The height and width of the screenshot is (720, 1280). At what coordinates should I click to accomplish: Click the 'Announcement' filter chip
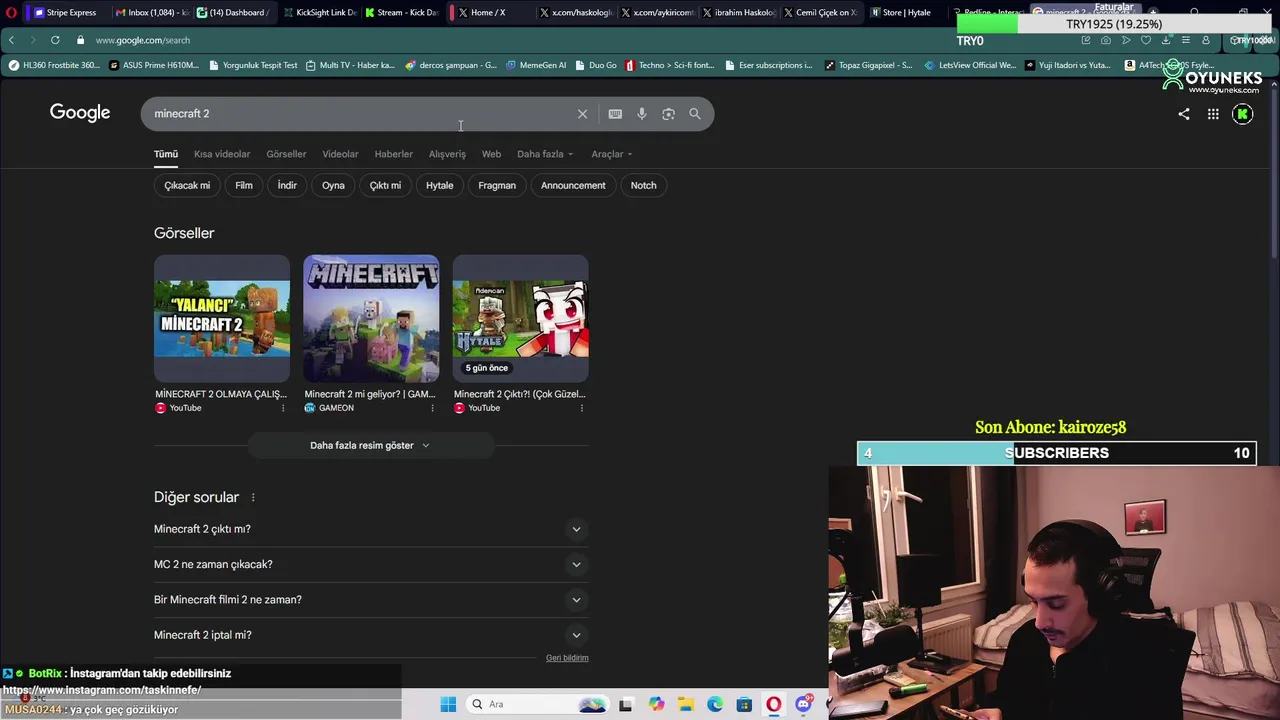(x=573, y=185)
